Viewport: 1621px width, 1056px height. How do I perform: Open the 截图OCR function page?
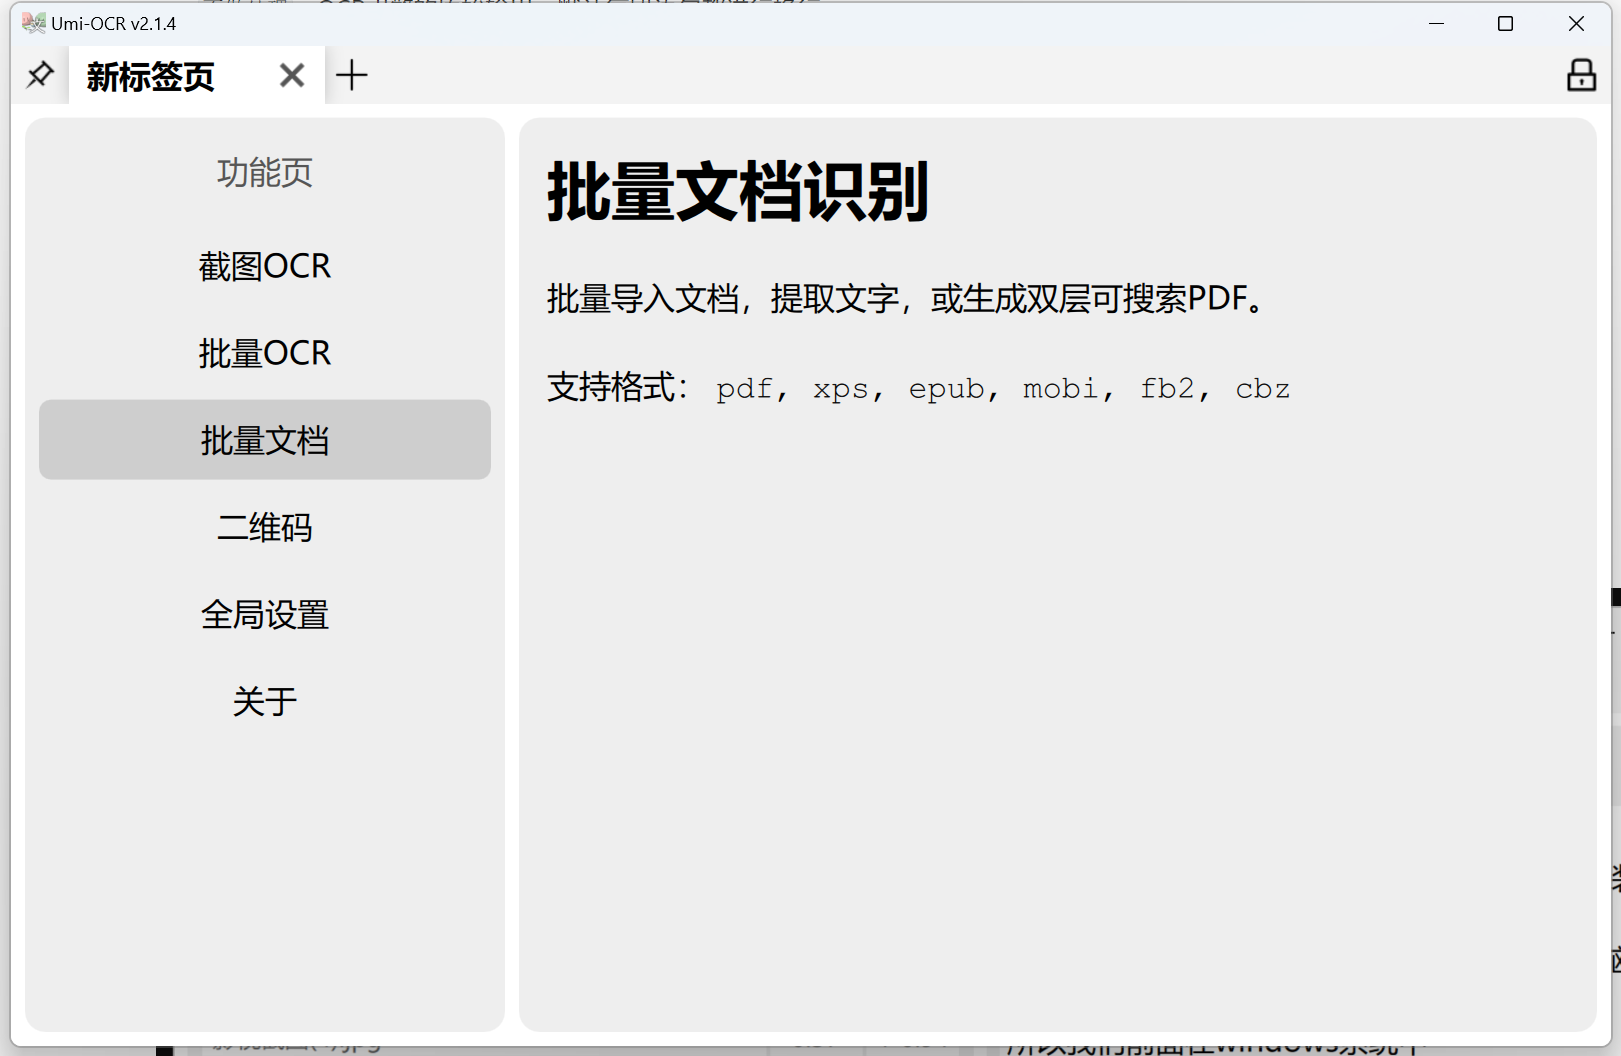click(265, 266)
